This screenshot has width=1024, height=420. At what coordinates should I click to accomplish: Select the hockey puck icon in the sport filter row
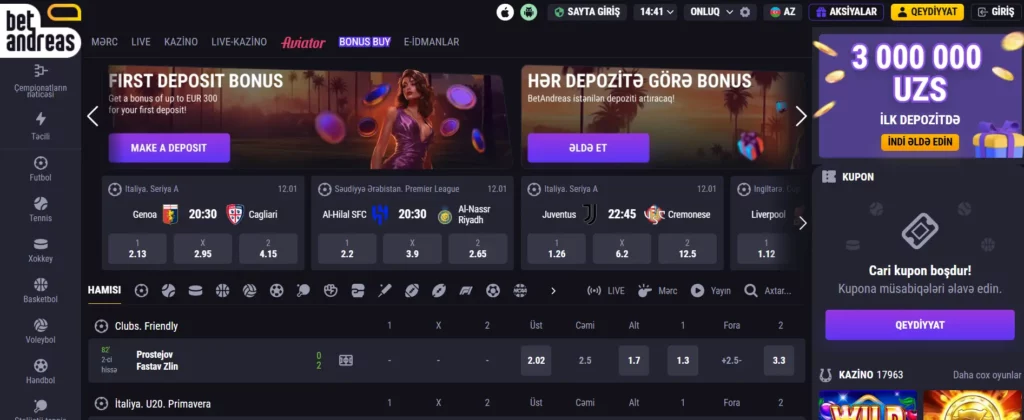click(195, 291)
